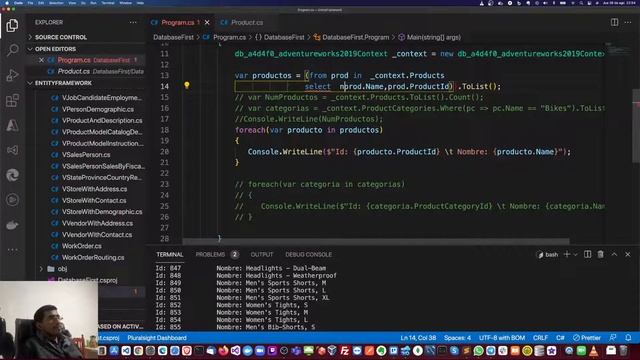Open Explorer panel more actions ellipsis
The width and height of the screenshot is (640, 360).
[133, 22]
